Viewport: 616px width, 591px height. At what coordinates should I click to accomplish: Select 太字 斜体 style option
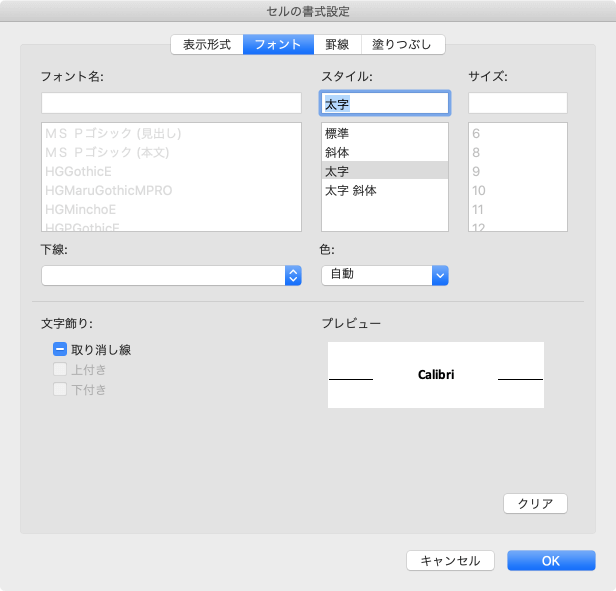coord(350,190)
